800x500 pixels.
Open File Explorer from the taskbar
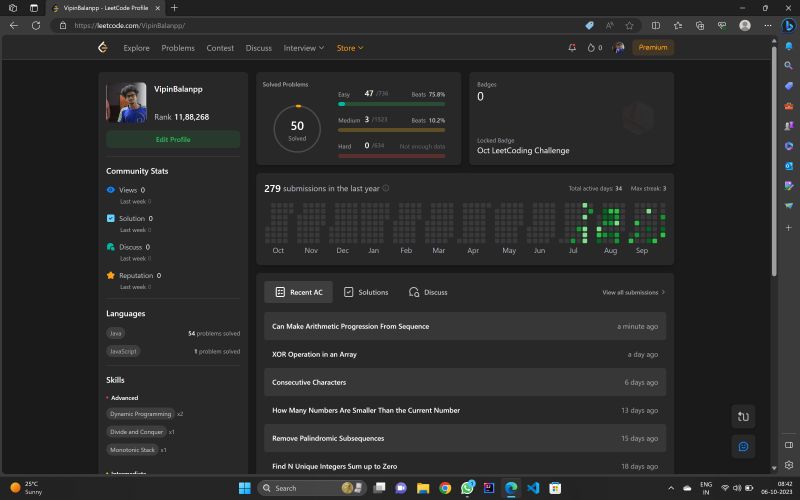pyautogui.click(x=423, y=488)
